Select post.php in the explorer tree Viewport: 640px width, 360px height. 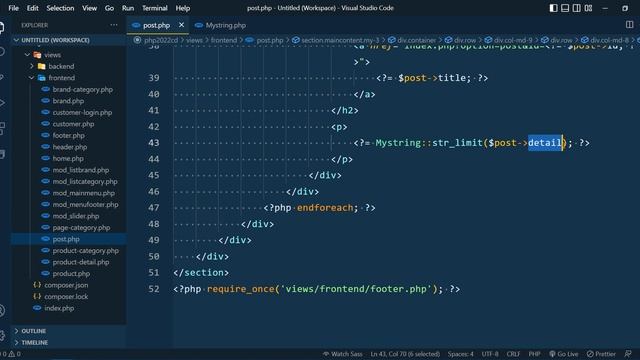pos(69,239)
